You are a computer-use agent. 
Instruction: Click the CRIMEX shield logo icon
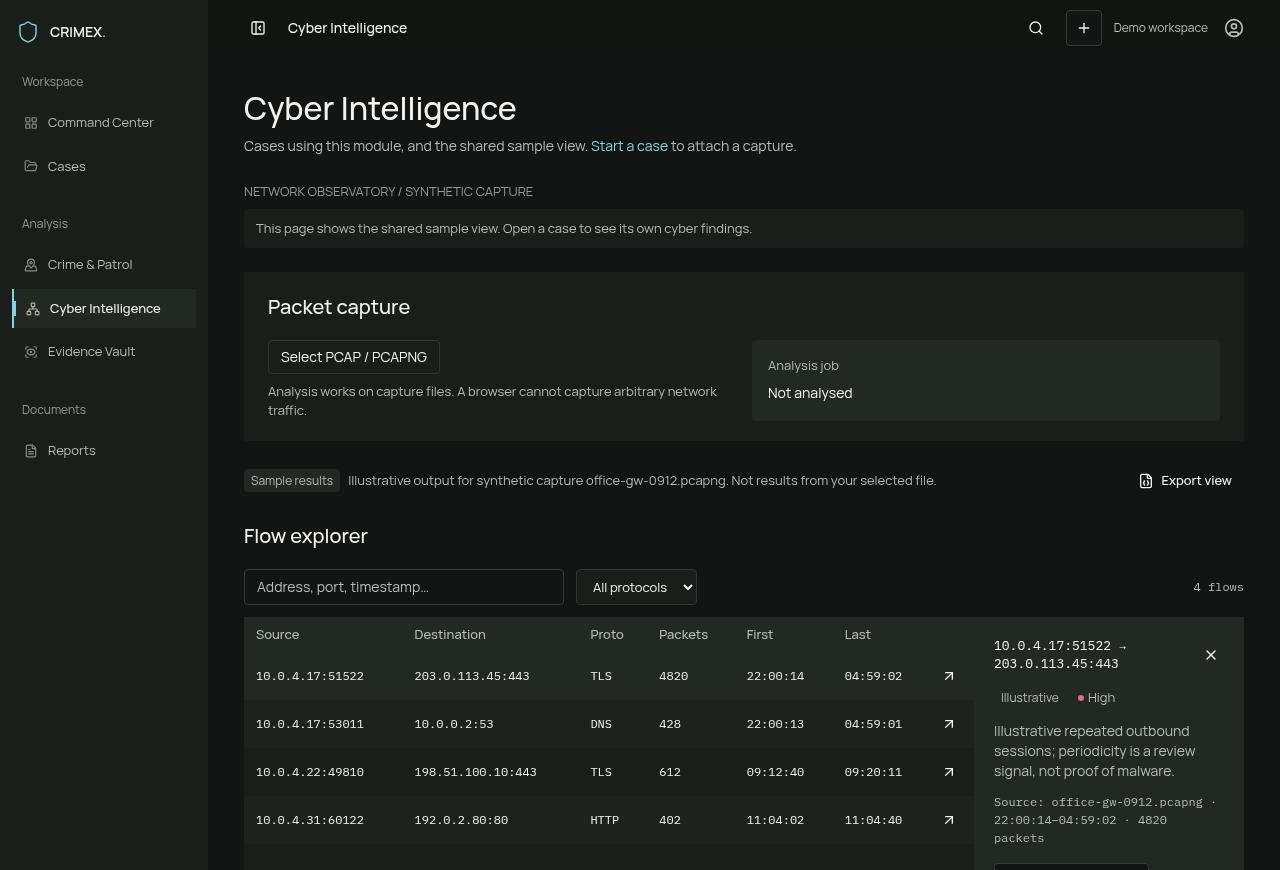[28, 32]
